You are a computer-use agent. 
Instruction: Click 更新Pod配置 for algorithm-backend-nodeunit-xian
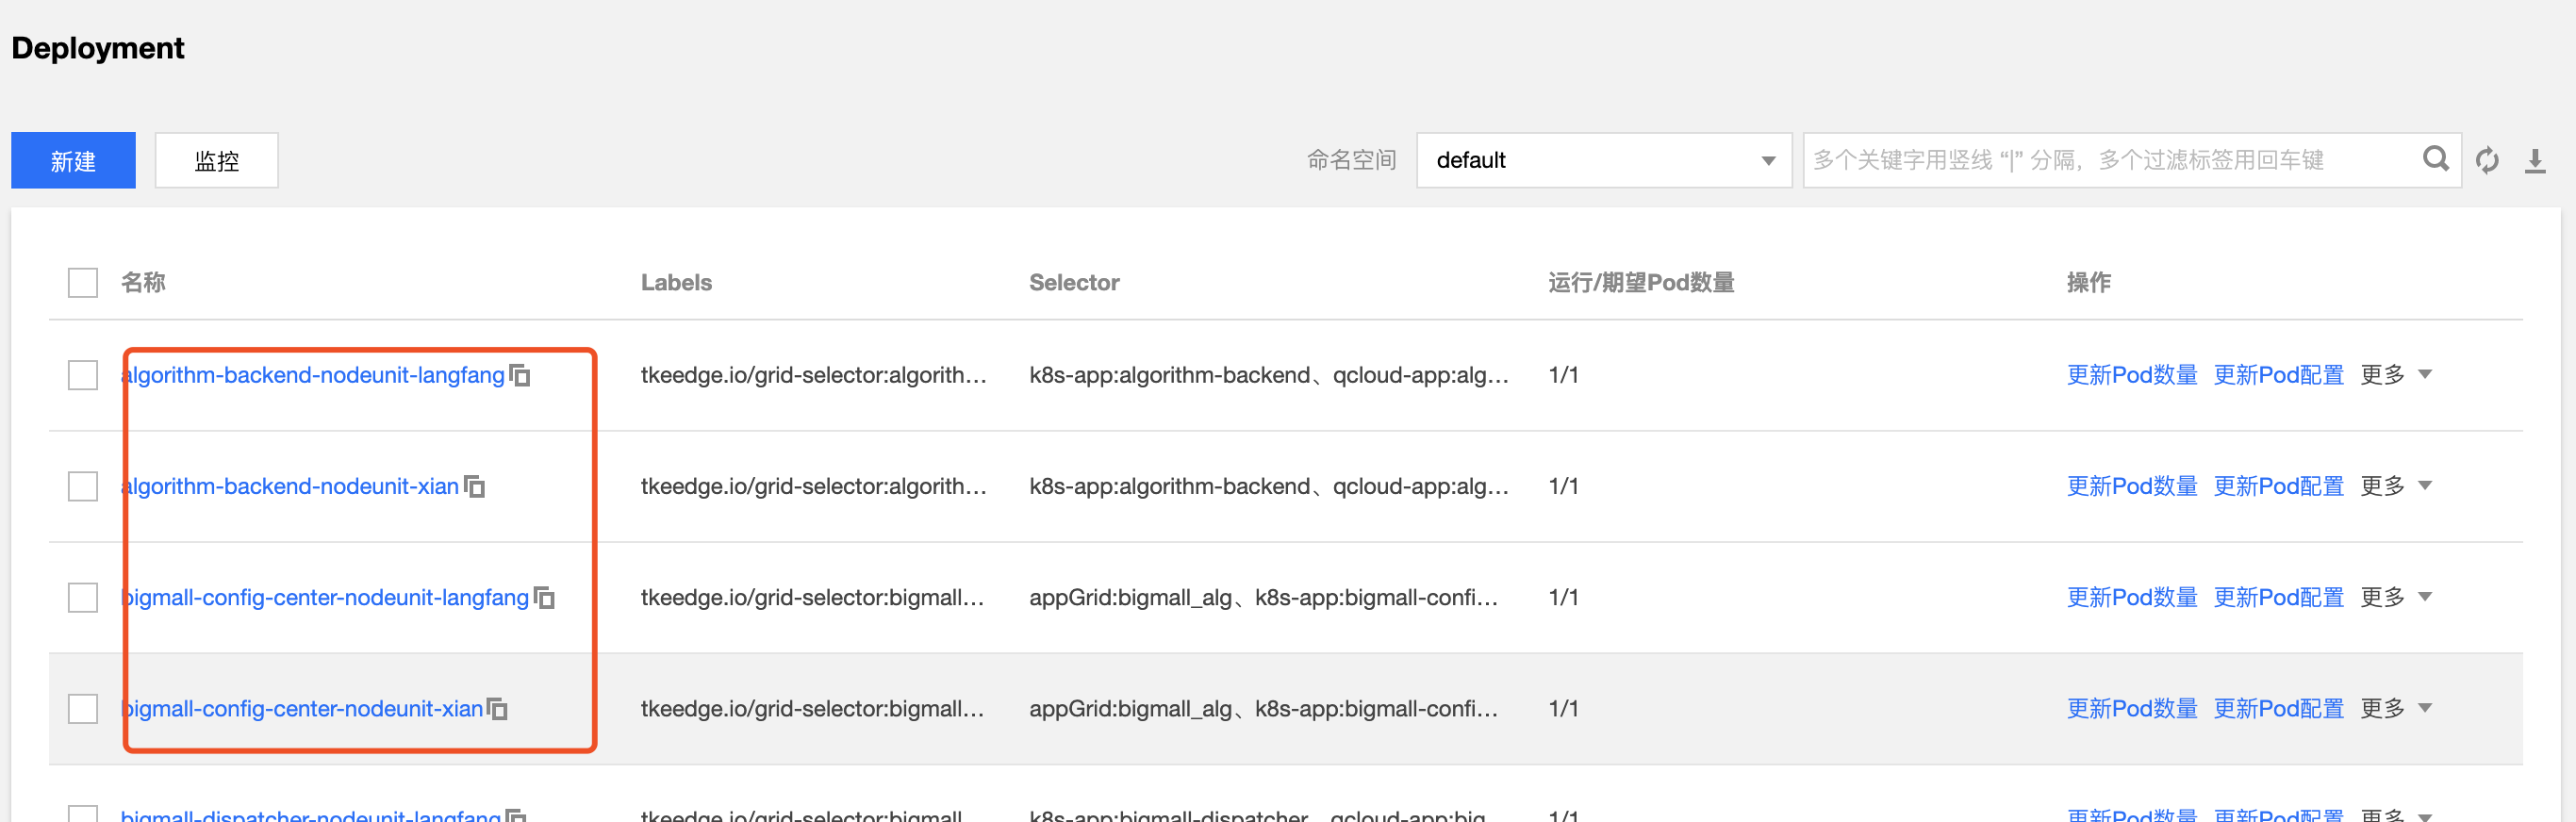(2278, 486)
